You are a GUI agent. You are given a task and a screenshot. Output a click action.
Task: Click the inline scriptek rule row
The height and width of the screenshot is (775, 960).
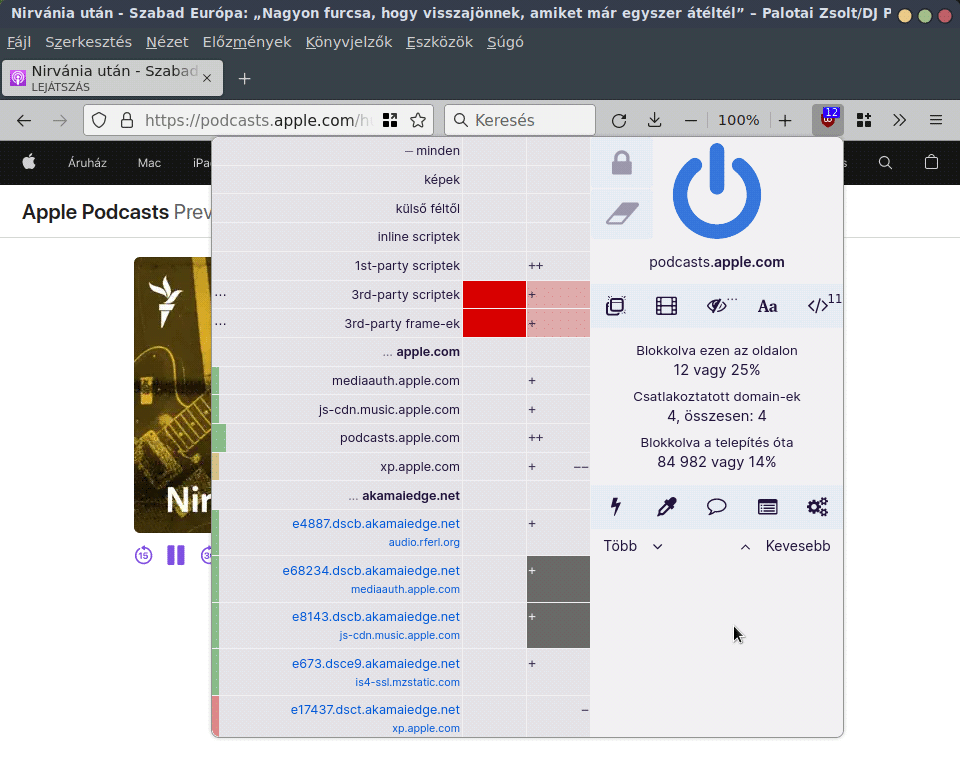[x=401, y=237]
